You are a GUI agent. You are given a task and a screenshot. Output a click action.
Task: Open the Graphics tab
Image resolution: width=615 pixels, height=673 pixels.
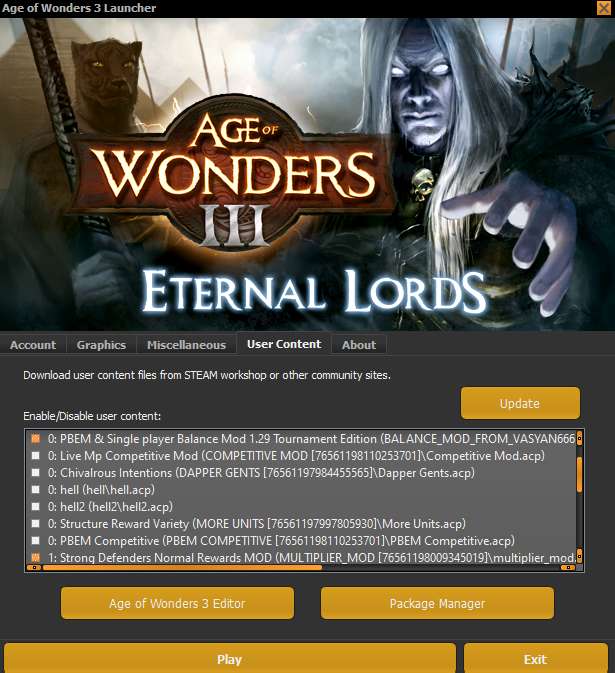tap(101, 345)
